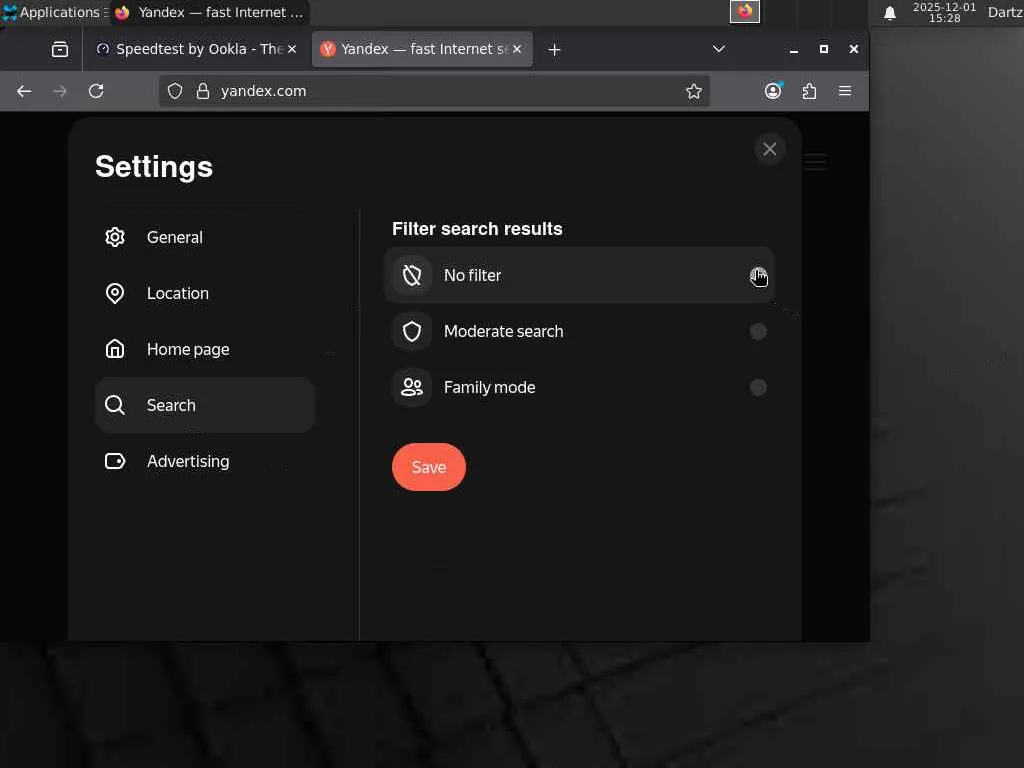The width and height of the screenshot is (1024, 768).
Task: Open tracking protection shield in address bar
Action: pos(175,91)
